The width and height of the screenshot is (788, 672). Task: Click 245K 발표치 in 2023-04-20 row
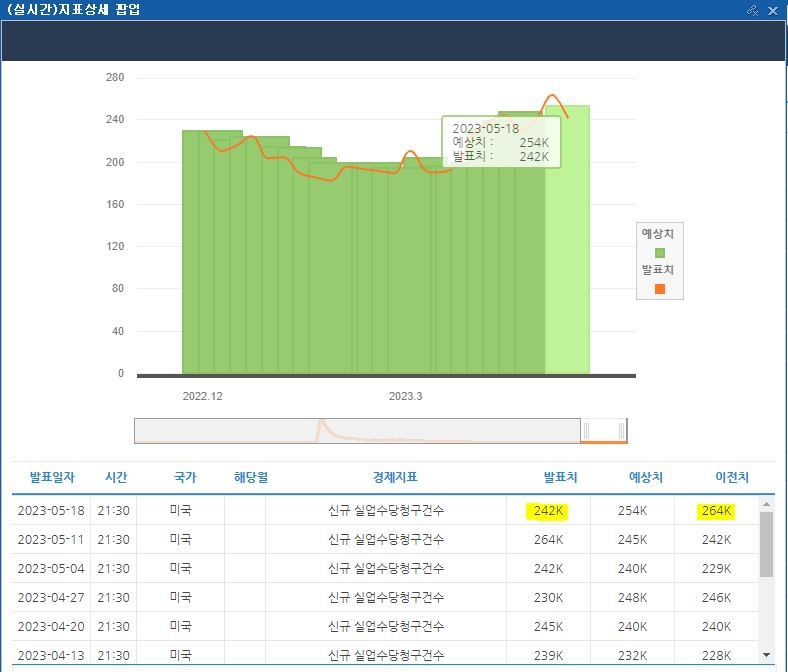pos(548,627)
